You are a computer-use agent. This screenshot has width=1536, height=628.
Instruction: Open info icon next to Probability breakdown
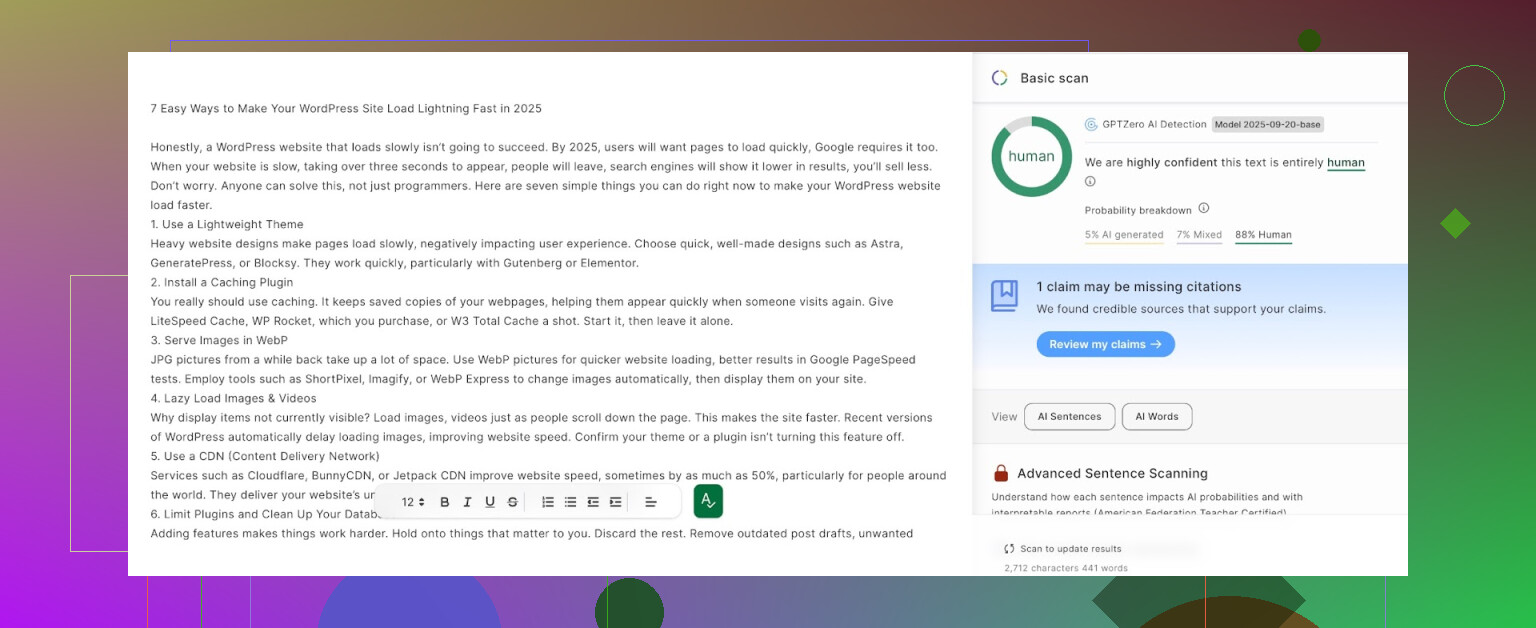1204,209
